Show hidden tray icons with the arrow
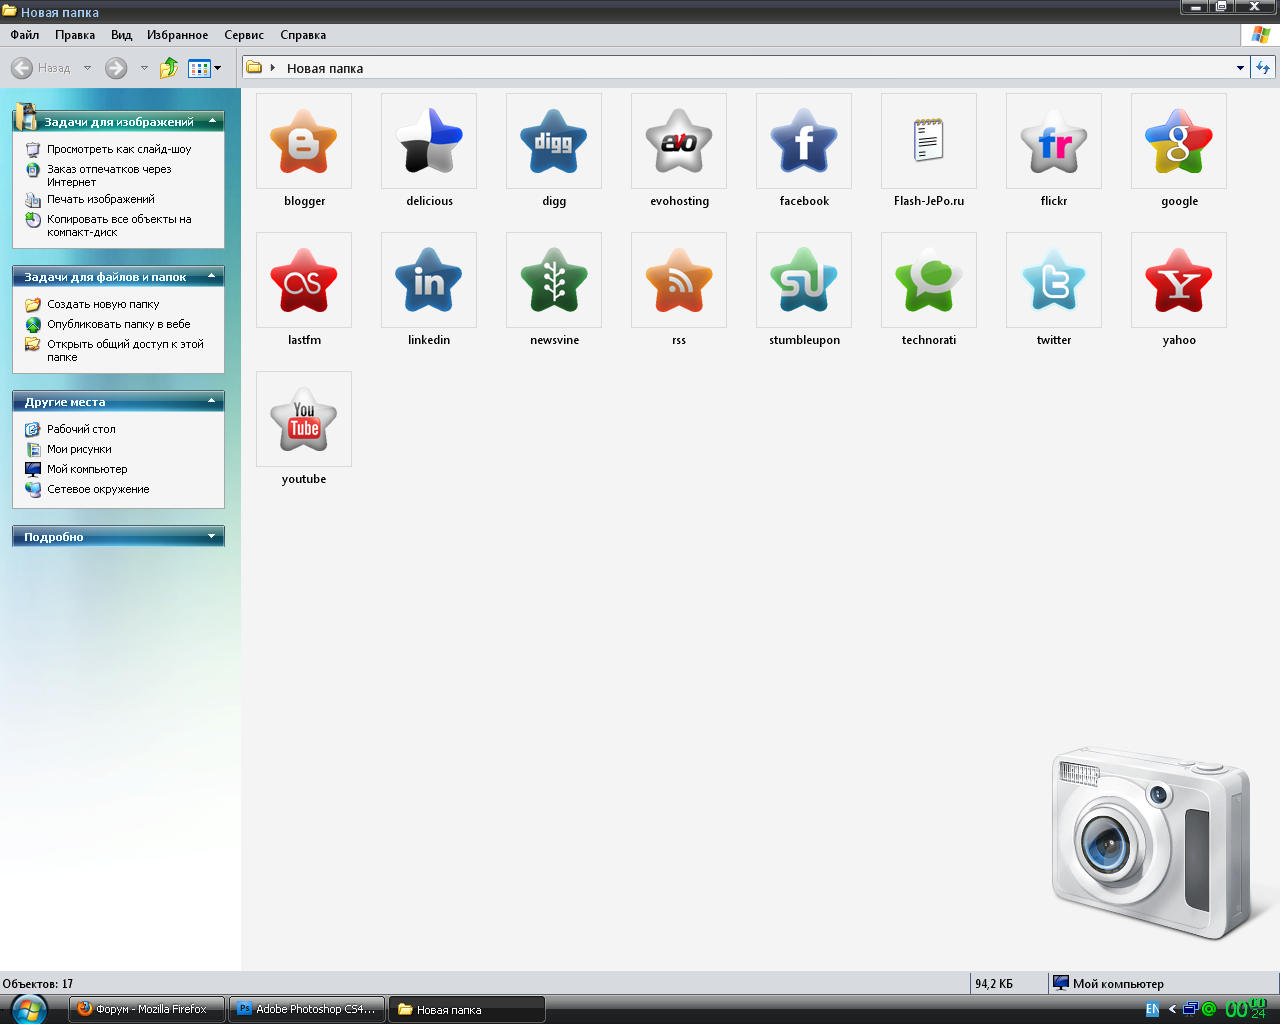1280x1024 pixels. tap(1172, 1009)
